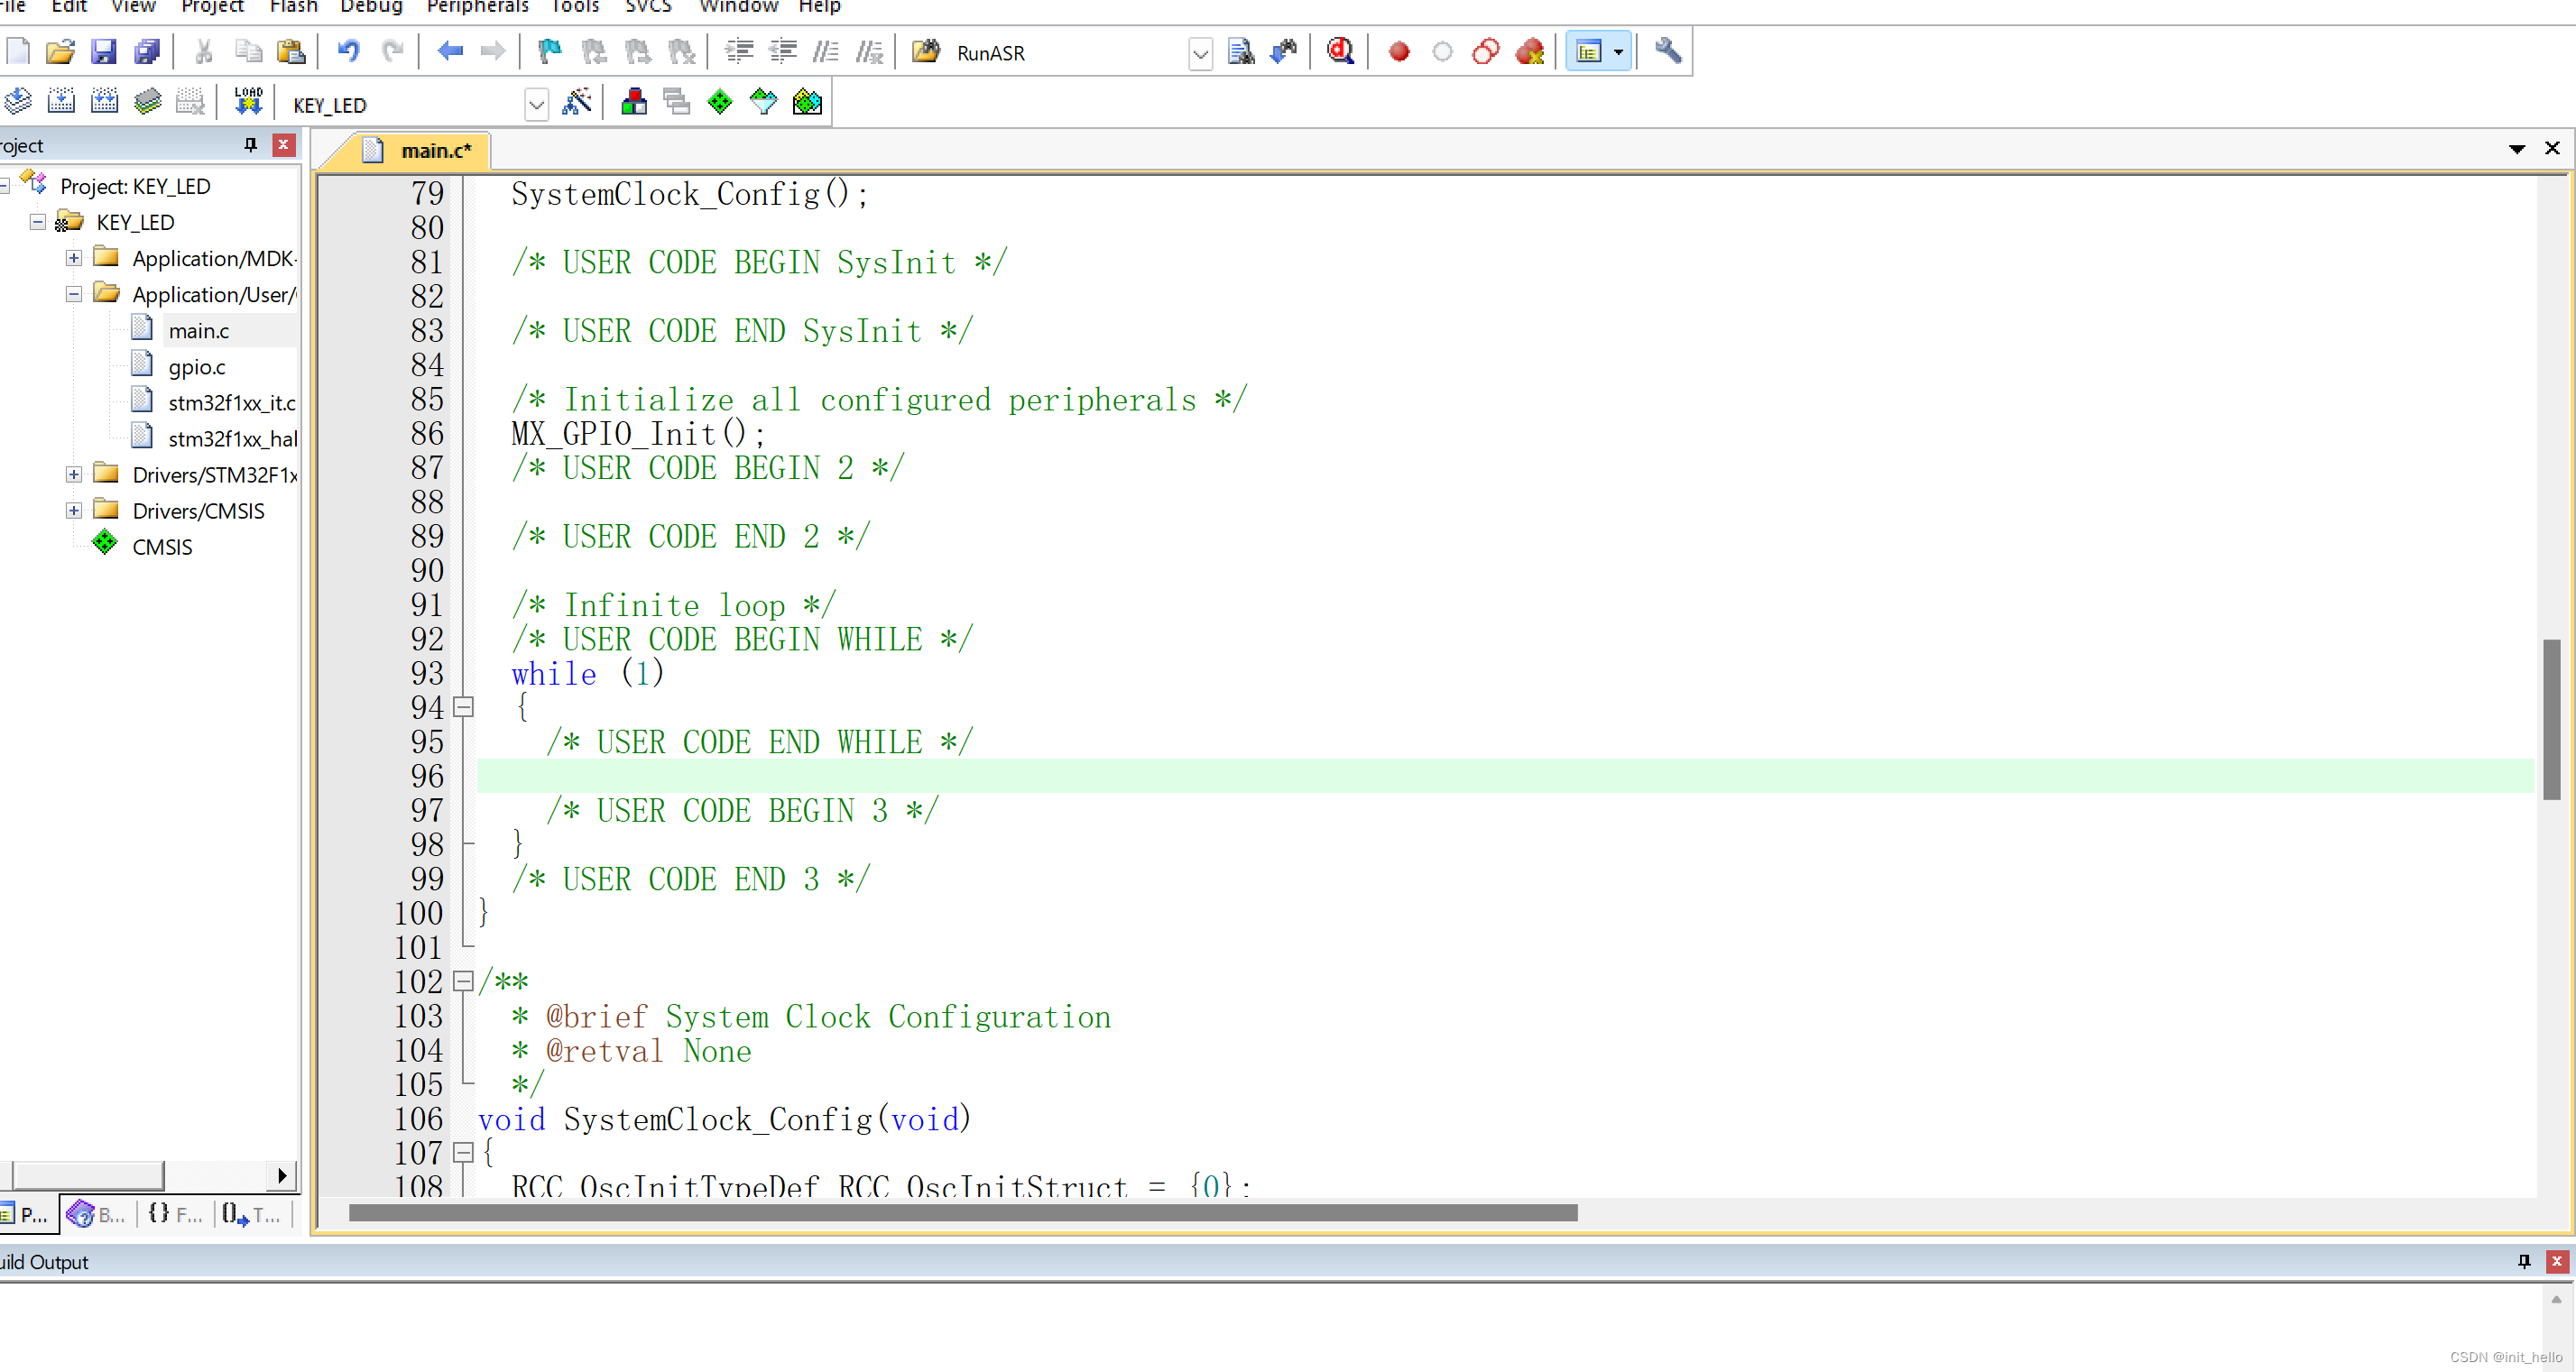Start the debug session icon
This screenshot has width=2576, height=1372.
click(x=1340, y=51)
